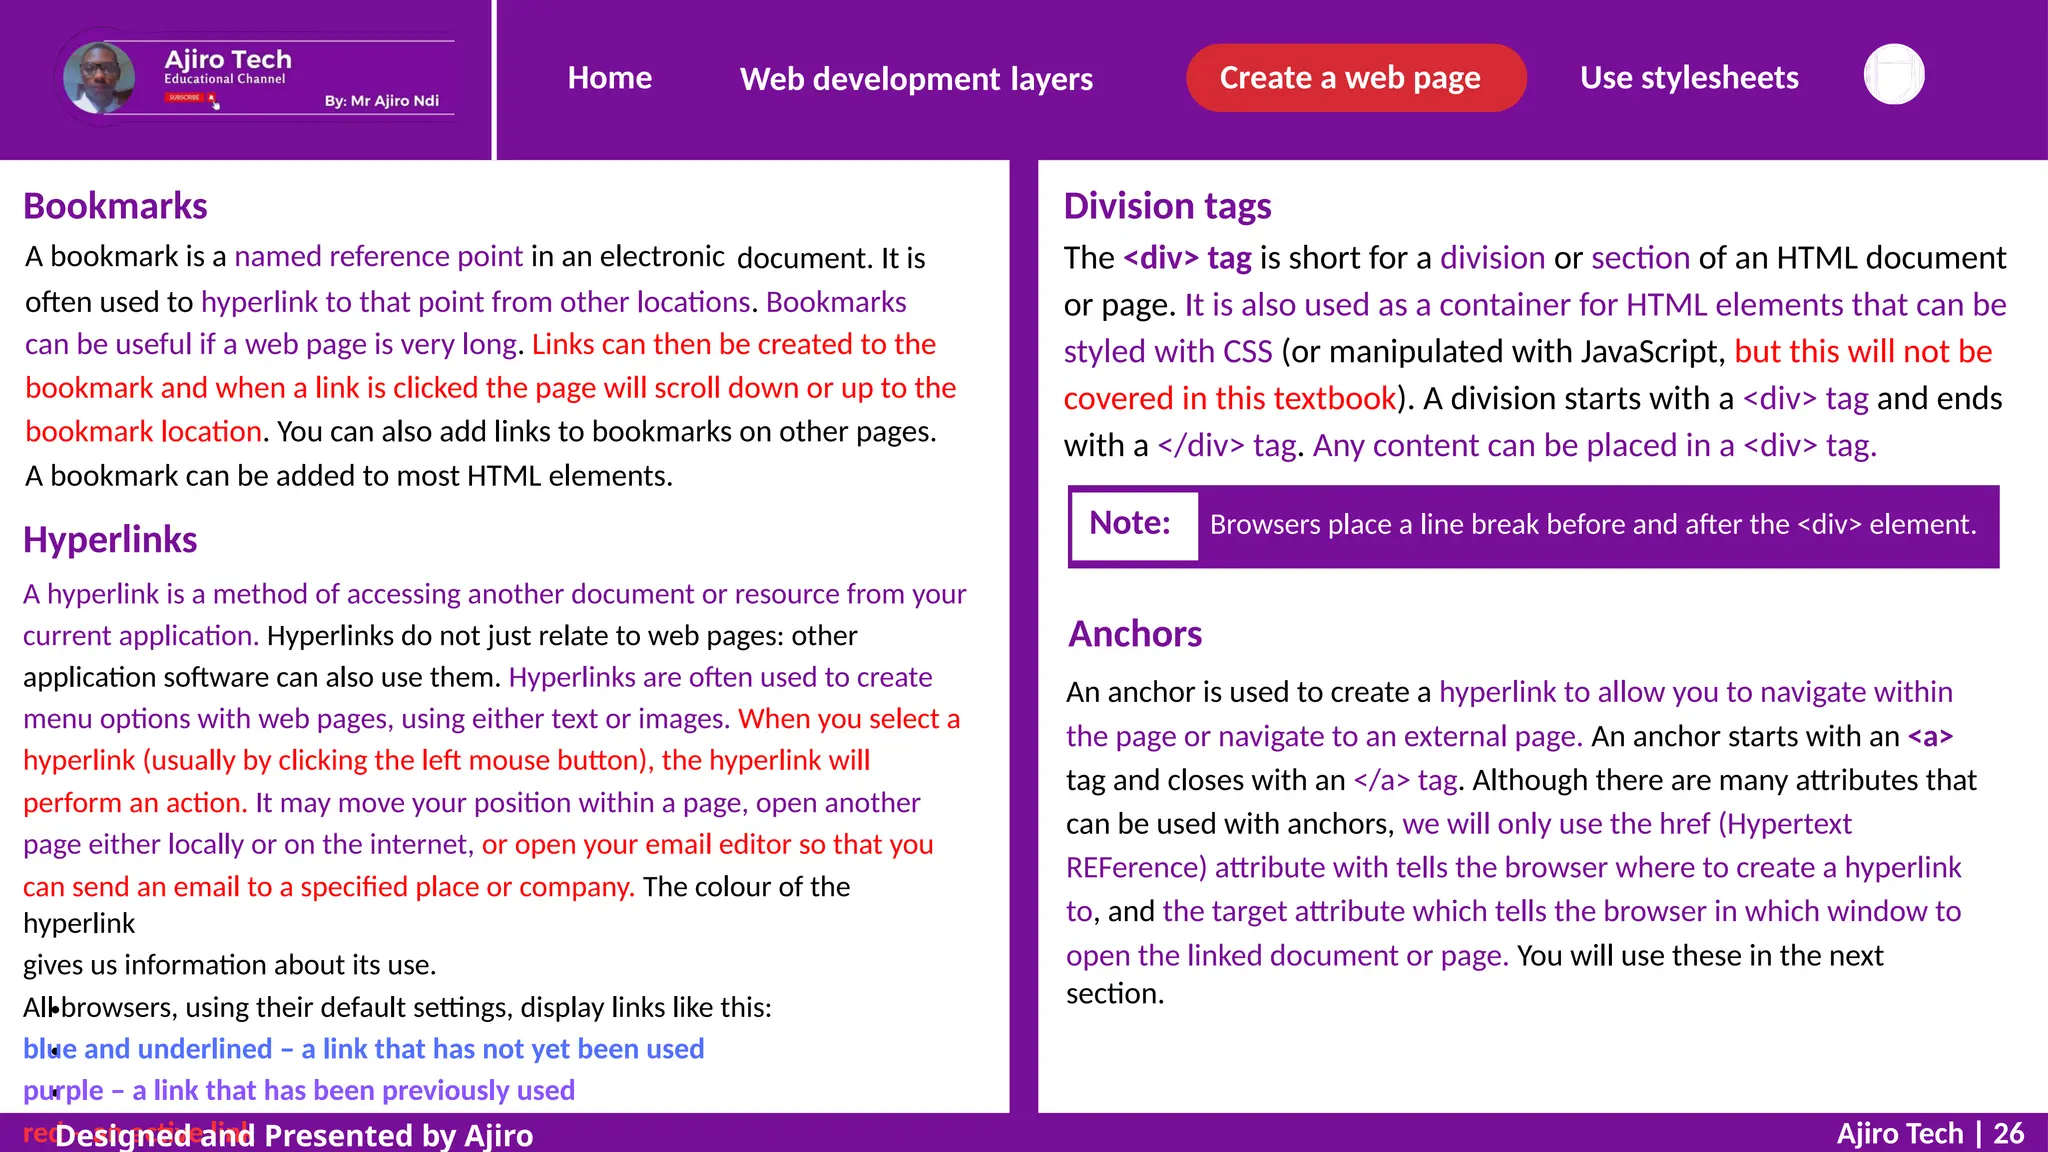Click the bold <div> tag text
Screen dimensions: 2048x1152
tap(1187, 258)
